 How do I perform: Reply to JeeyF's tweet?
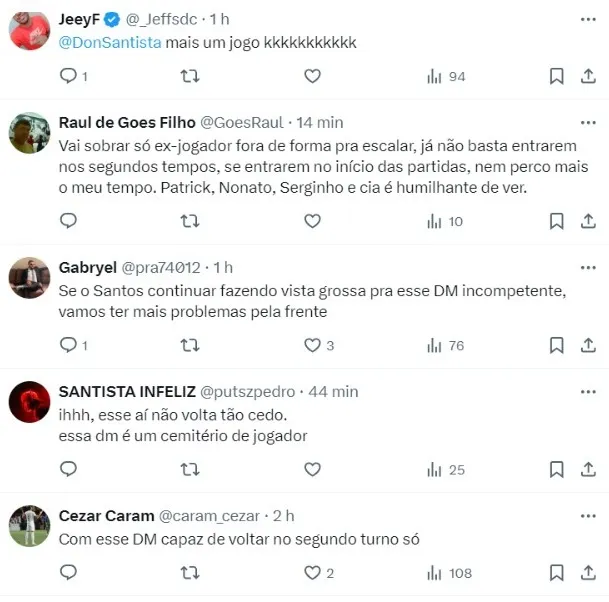pos(73,76)
